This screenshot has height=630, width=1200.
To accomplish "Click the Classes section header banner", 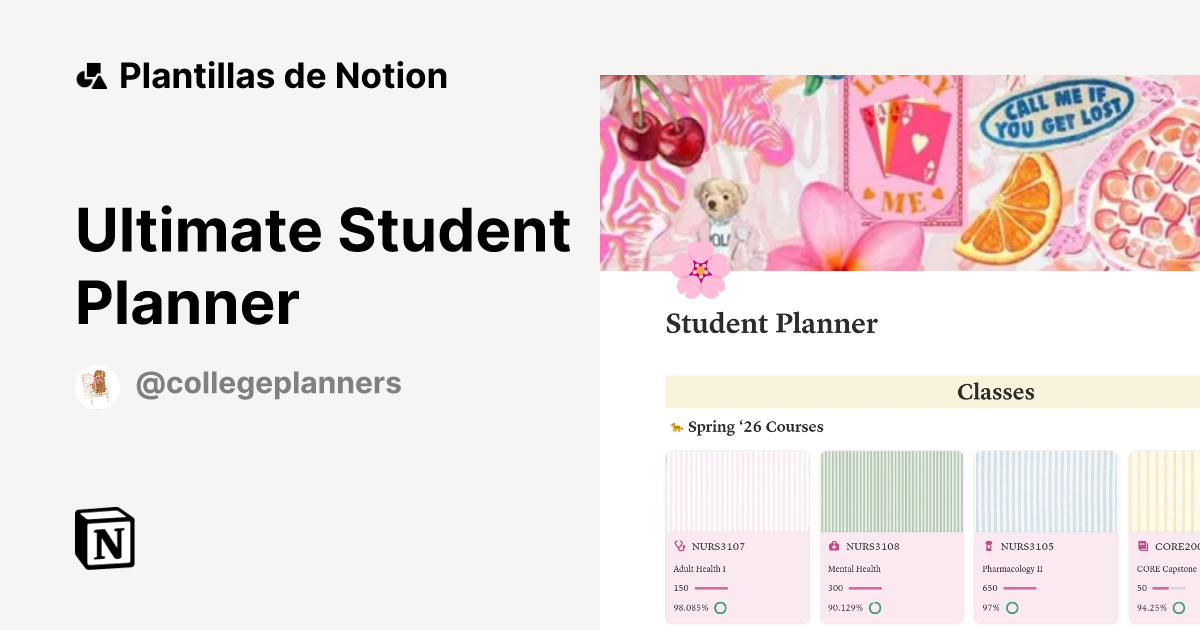I will point(995,392).
